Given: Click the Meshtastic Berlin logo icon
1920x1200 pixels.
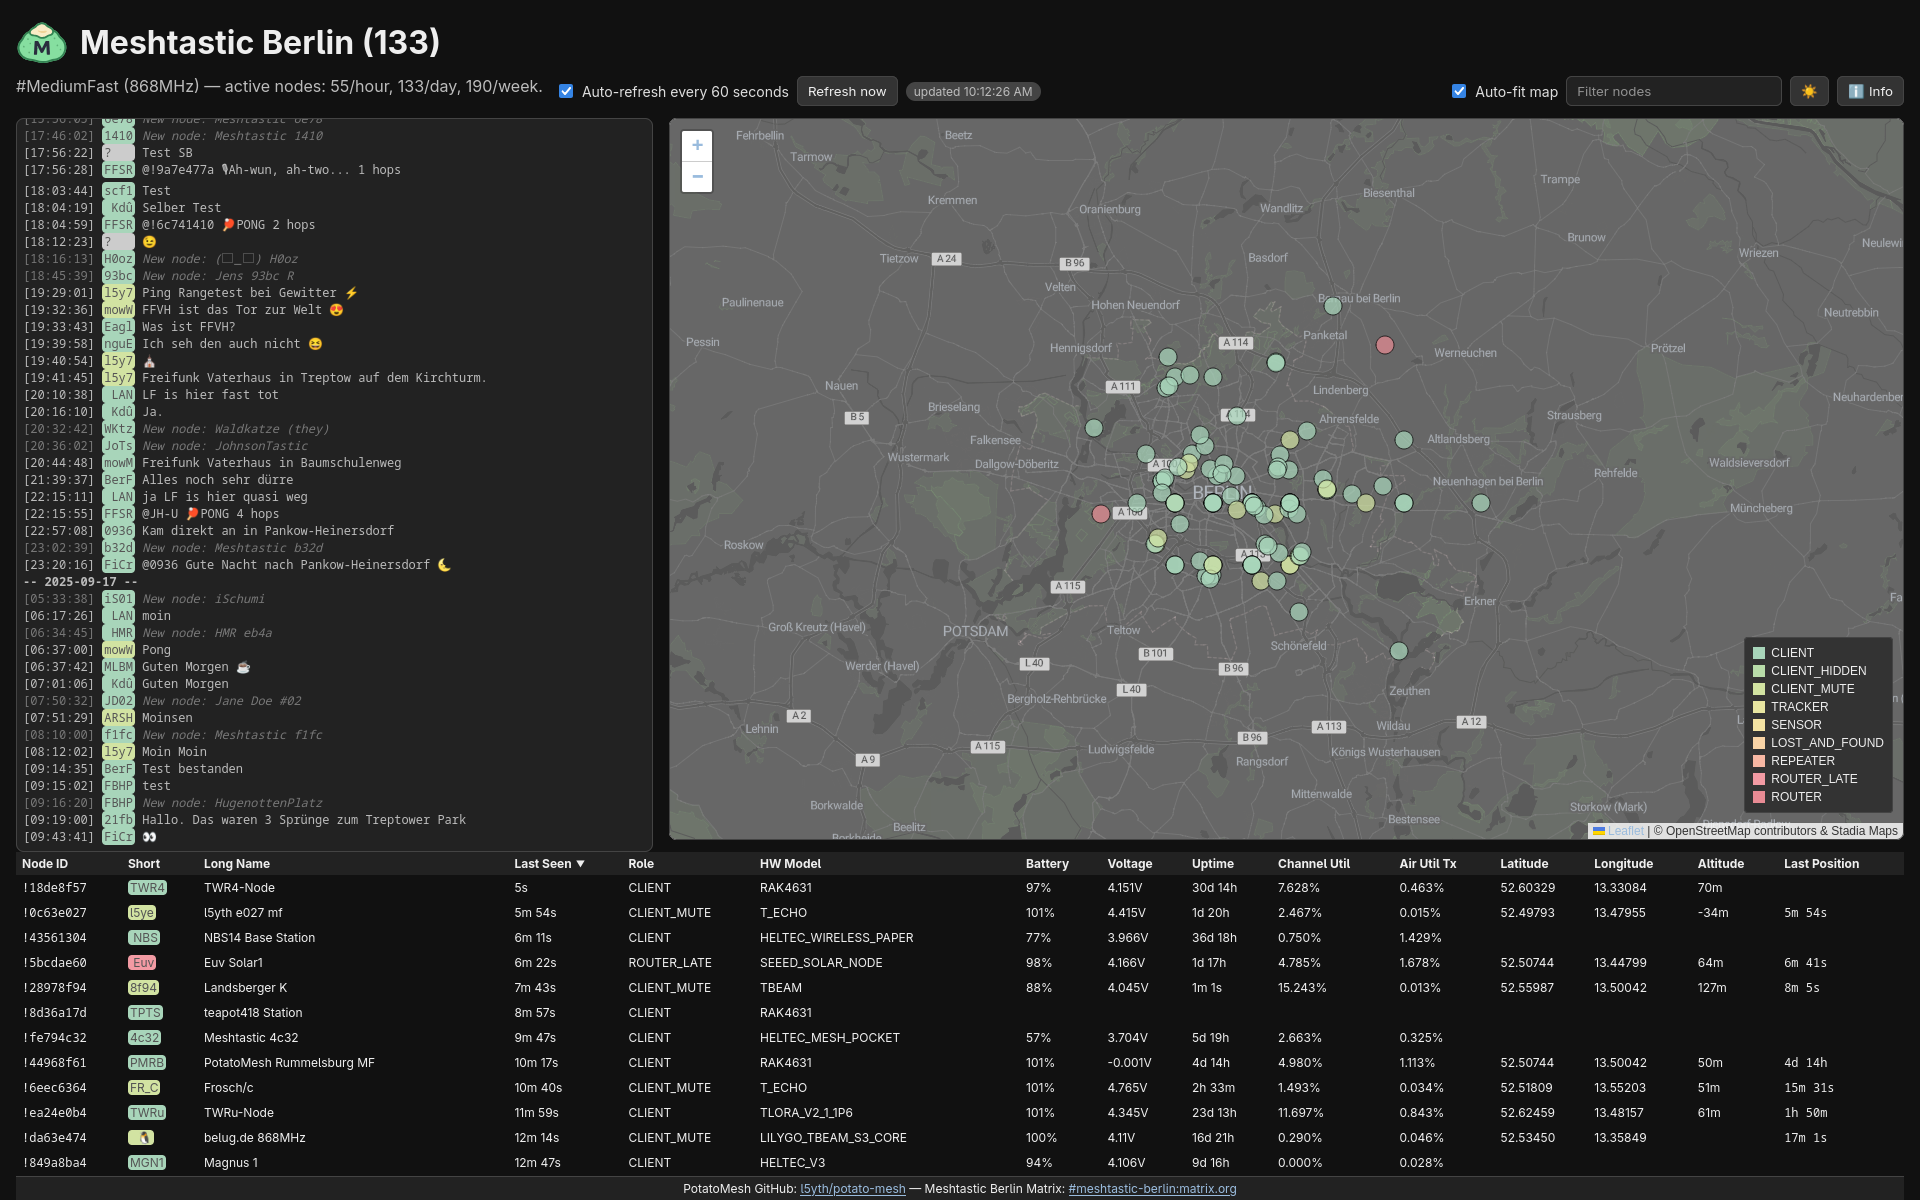Looking at the screenshot, I should tap(42, 43).
